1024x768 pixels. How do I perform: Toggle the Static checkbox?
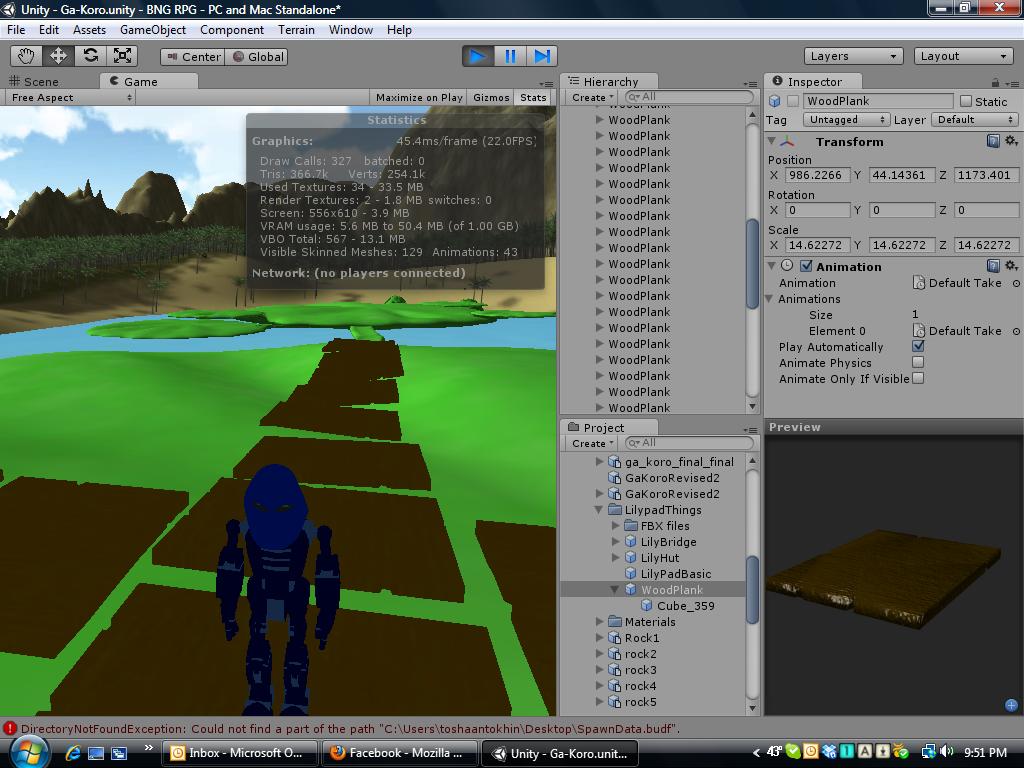[x=965, y=101]
